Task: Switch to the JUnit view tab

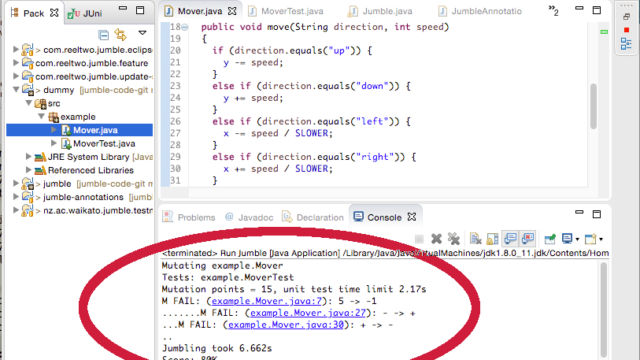Action: click(x=85, y=13)
